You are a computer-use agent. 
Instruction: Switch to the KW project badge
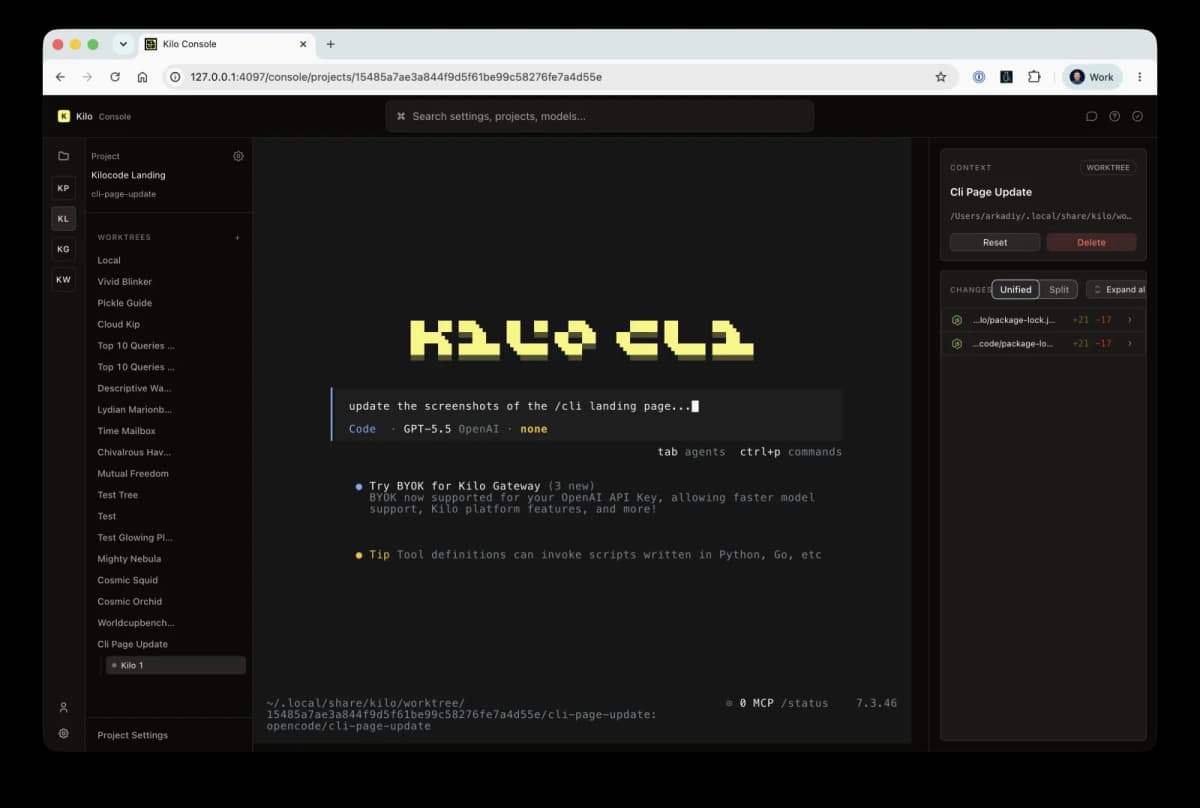pyautogui.click(x=64, y=280)
